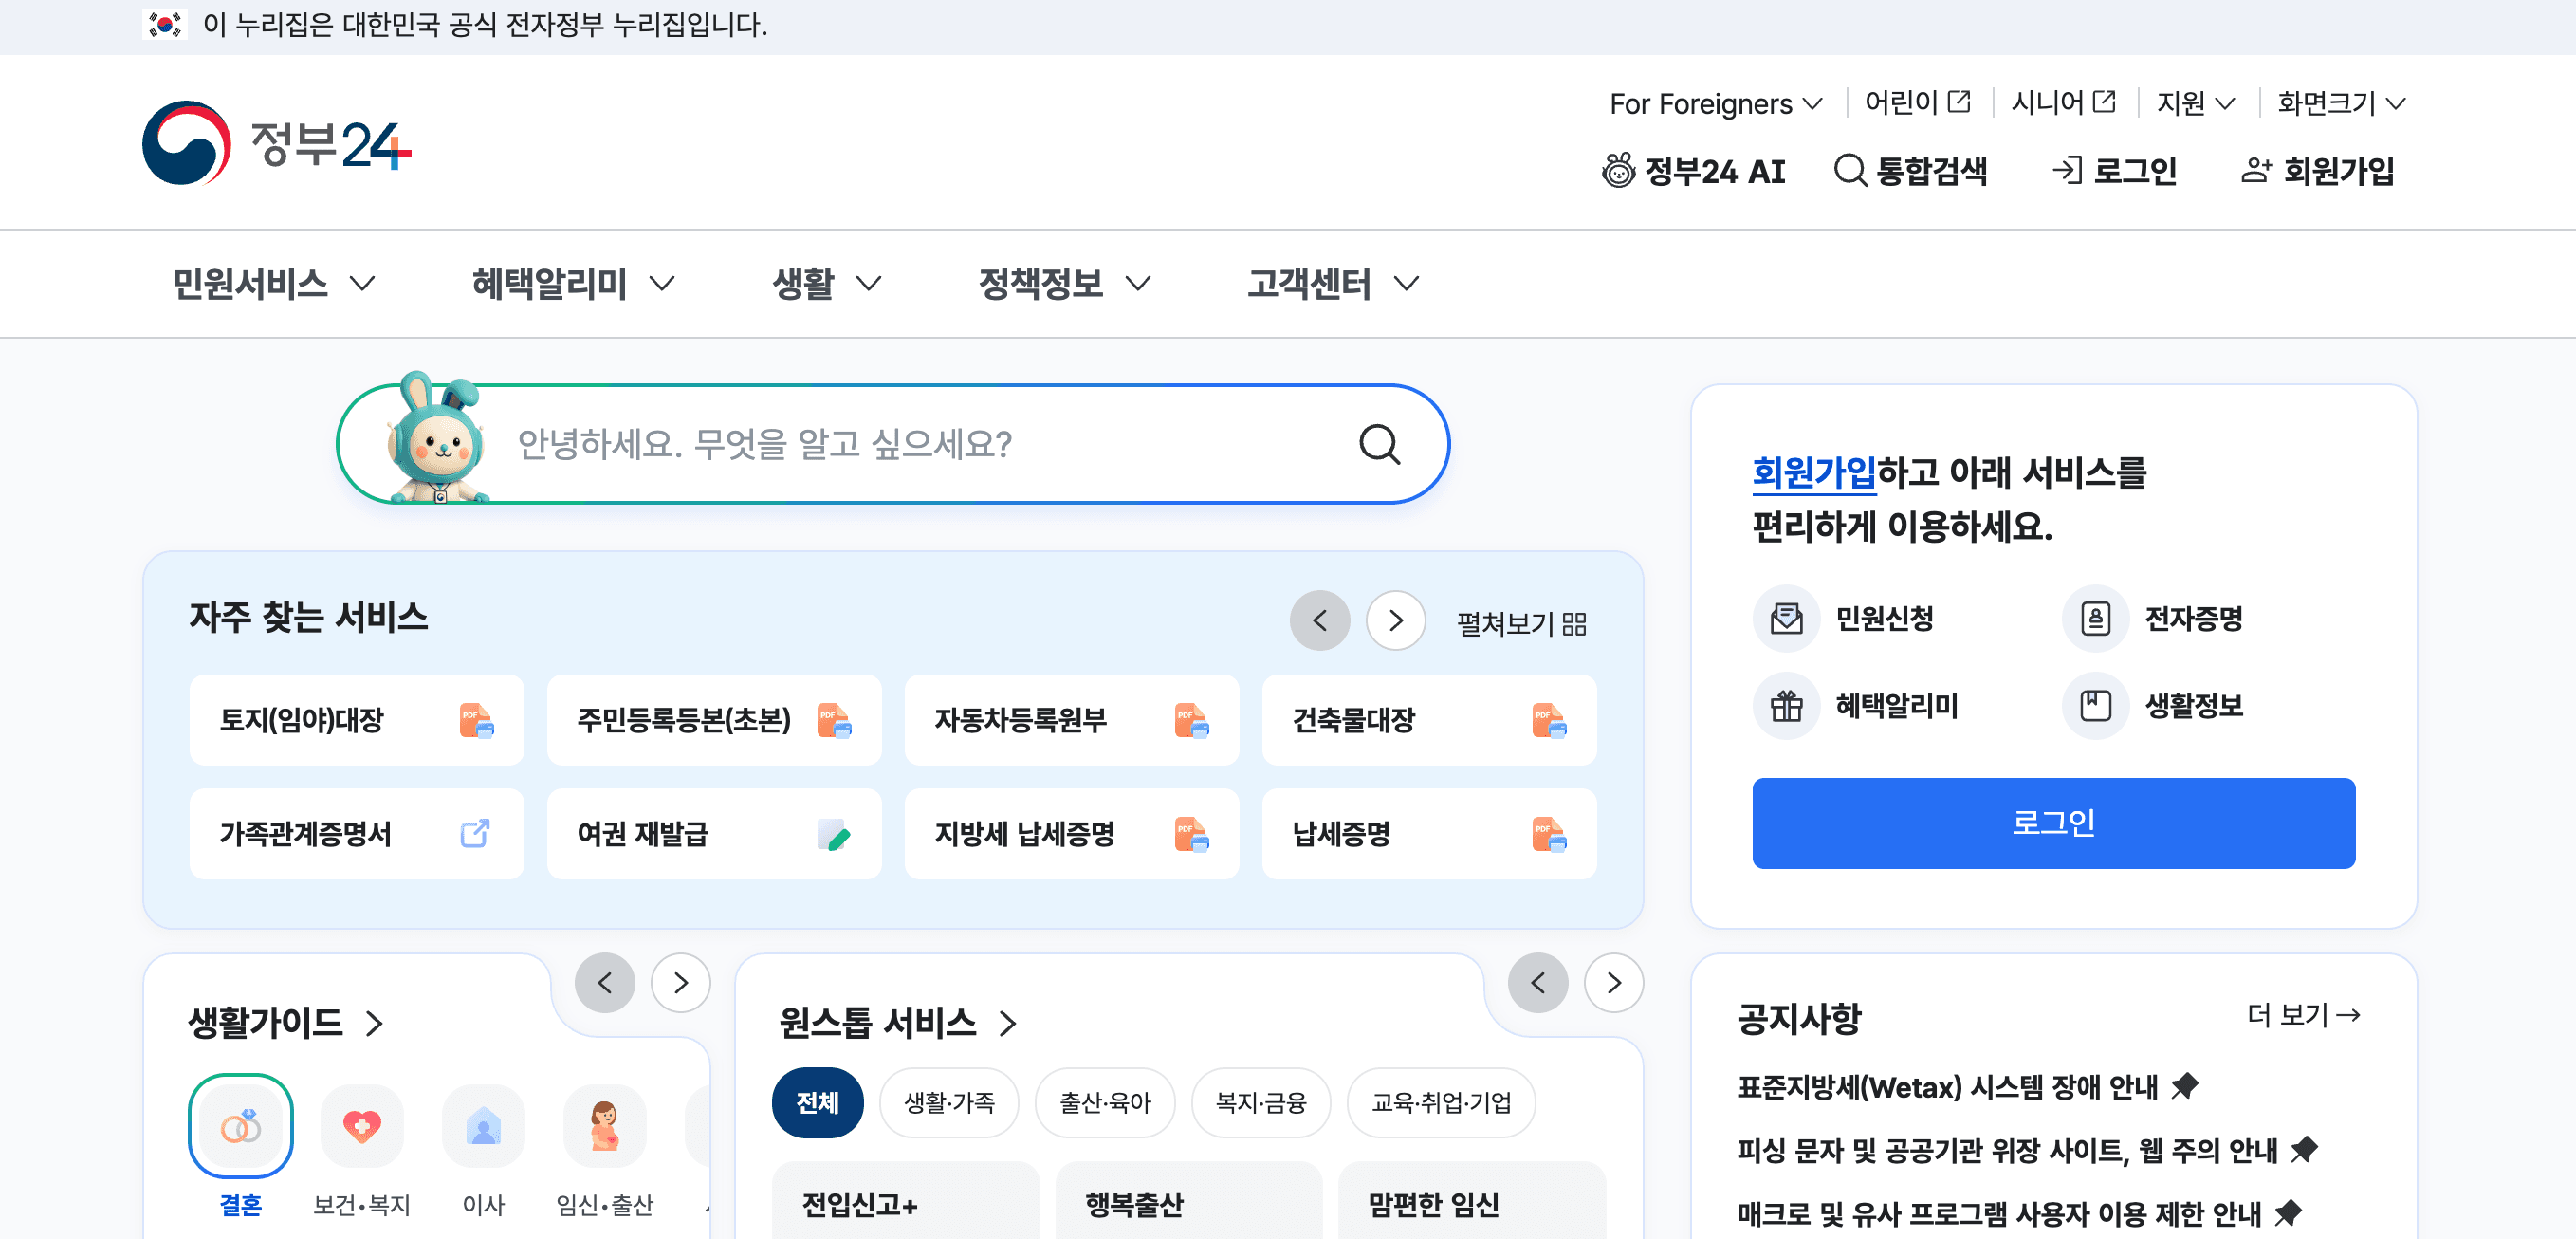Screen dimensions: 2576x1239
Task: Click the 전자증명 certificate icon
Action: click(x=2095, y=619)
